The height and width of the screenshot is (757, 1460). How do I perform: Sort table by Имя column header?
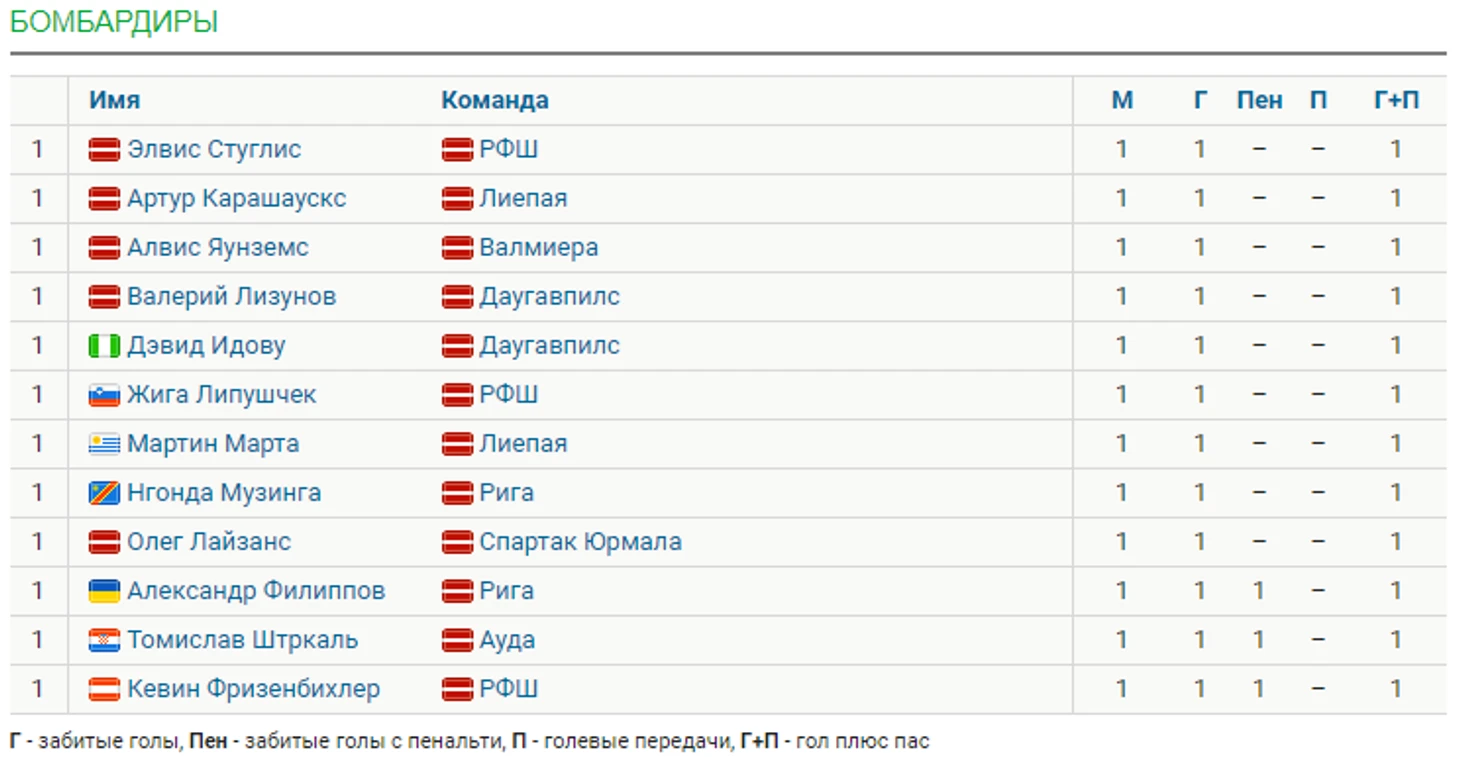pos(114,101)
